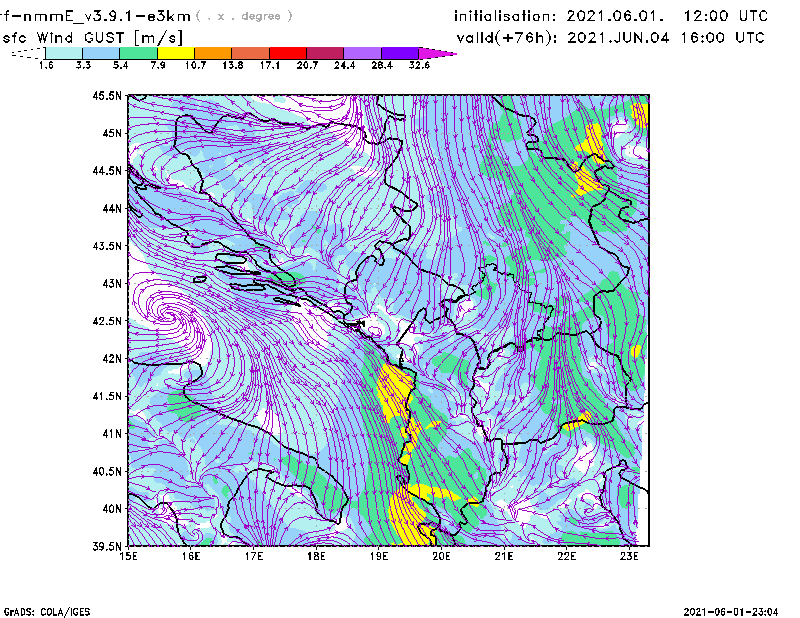800x618 pixels.
Task: Click longitude label 21E
Action: click(x=504, y=556)
